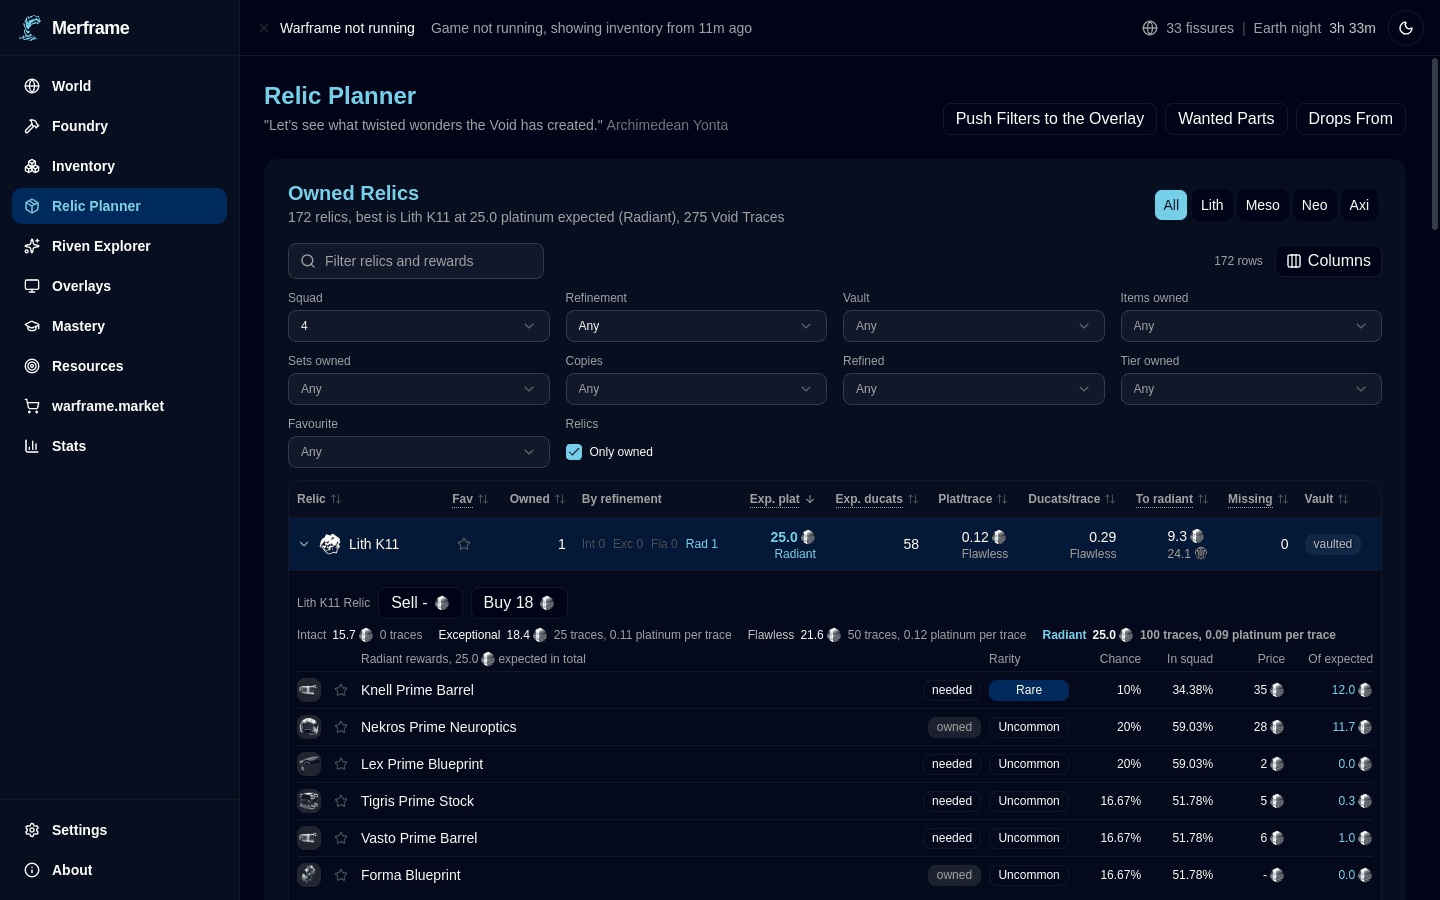Click the vaulted badge on Lith K11
The width and height of the screenshot is (1440, 900).
[x=1332, y=544]
